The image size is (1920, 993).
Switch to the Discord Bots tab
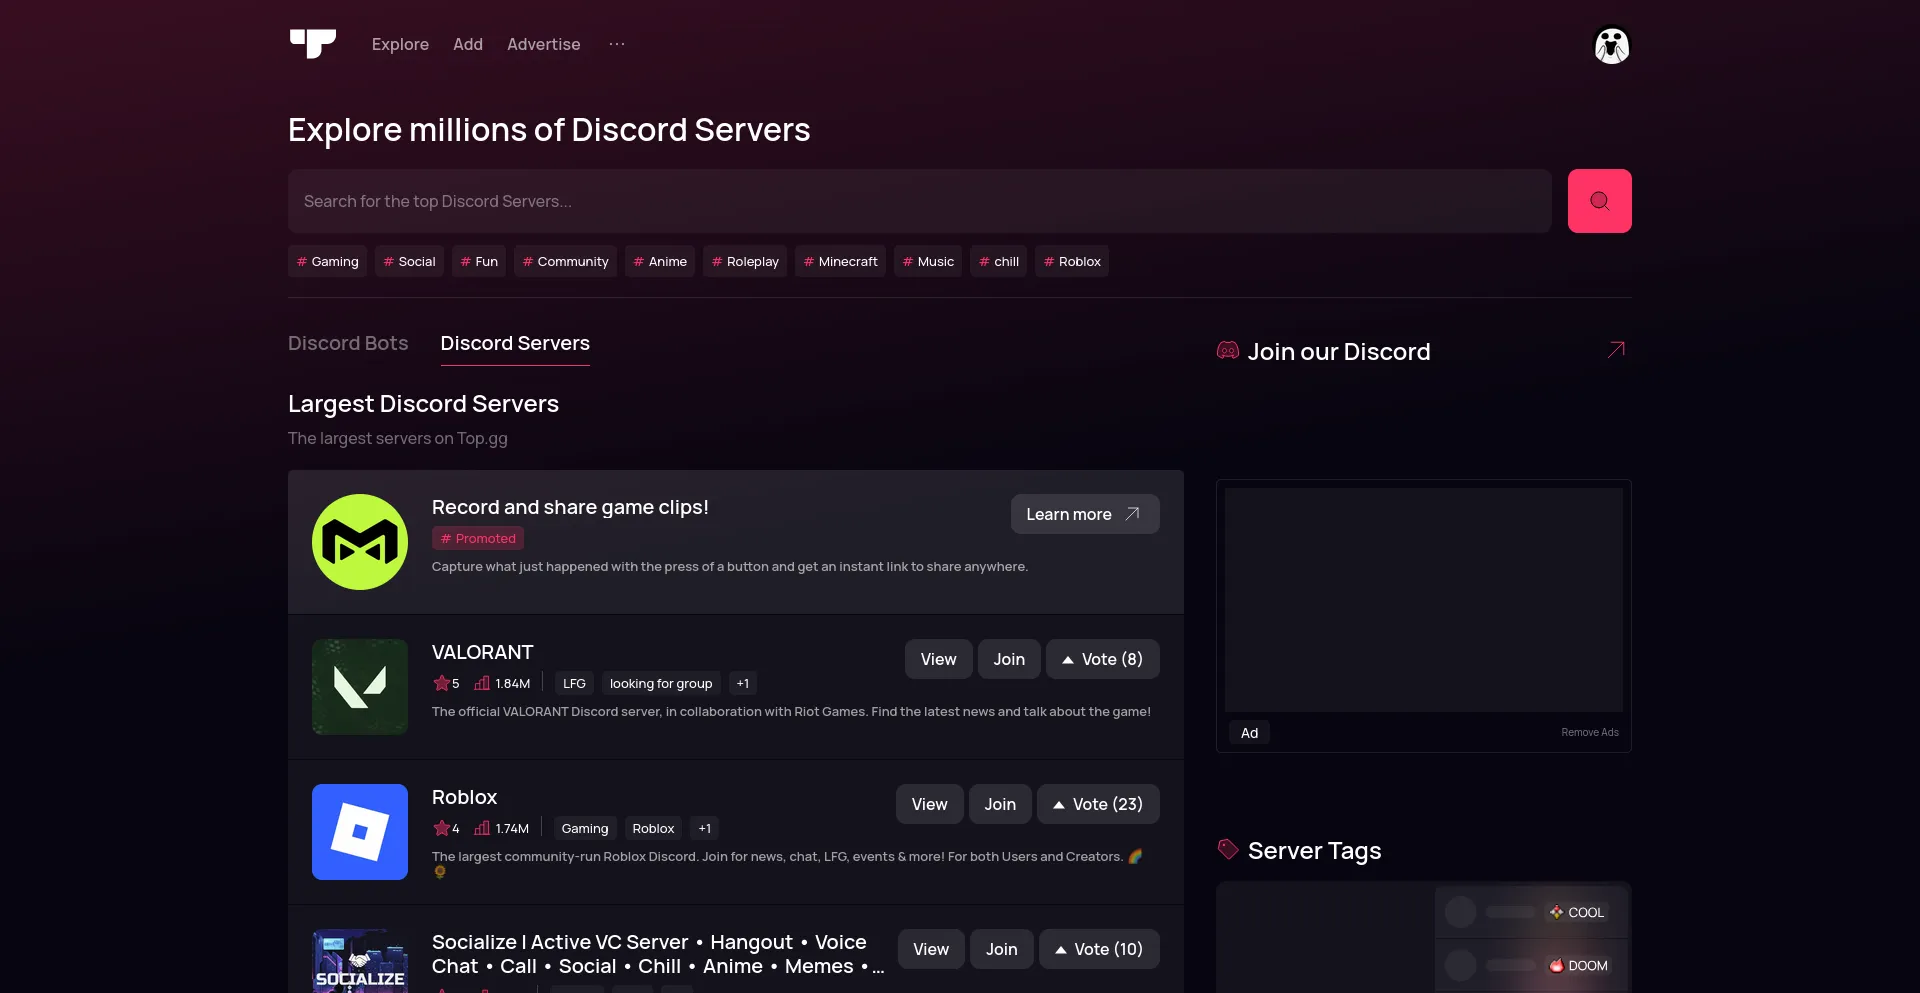(x=348, y=343)
